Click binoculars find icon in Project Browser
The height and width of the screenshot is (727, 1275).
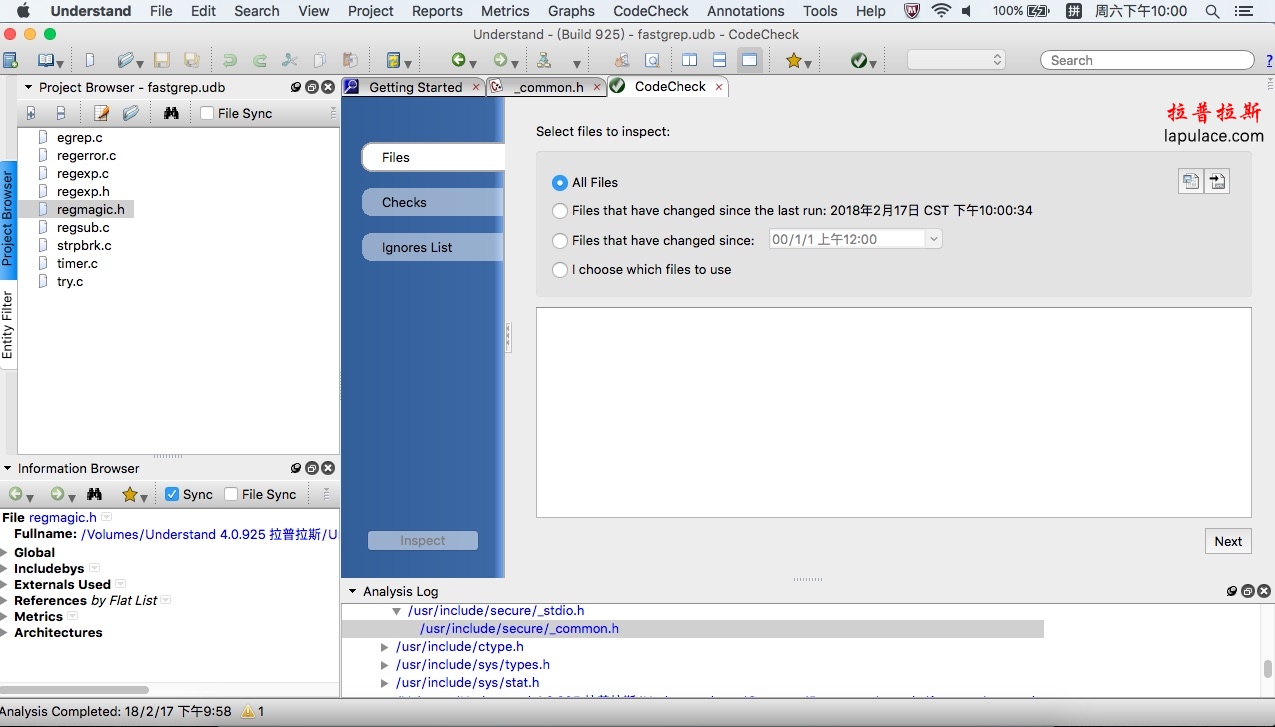pos(171,113)
